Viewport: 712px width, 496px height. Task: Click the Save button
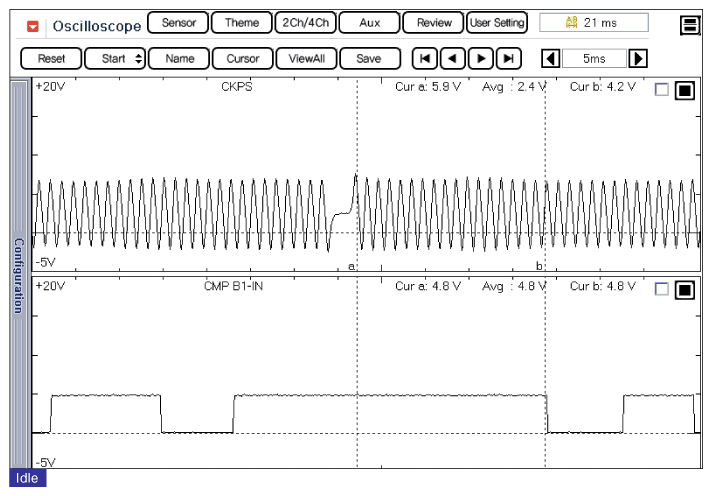tap(369, 59)
